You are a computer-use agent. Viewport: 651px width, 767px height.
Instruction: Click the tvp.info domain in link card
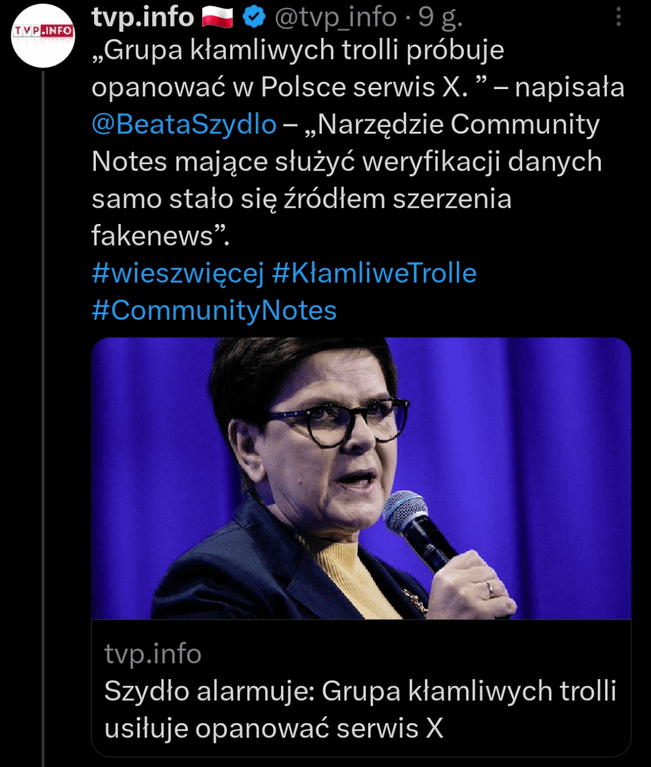tap(152, 654)
